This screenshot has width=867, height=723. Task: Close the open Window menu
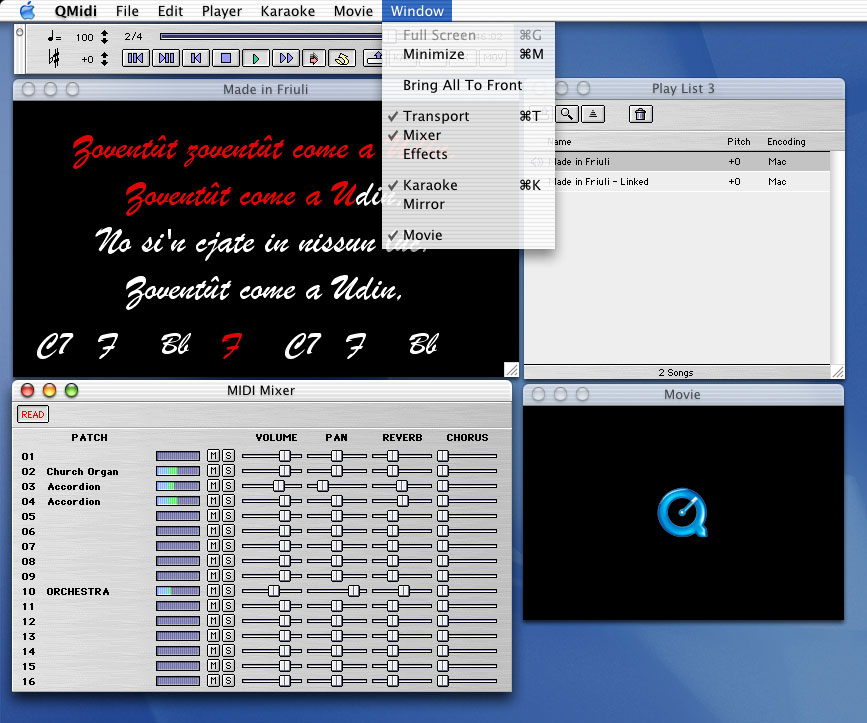pyautogui.click(x=417, y=11)
